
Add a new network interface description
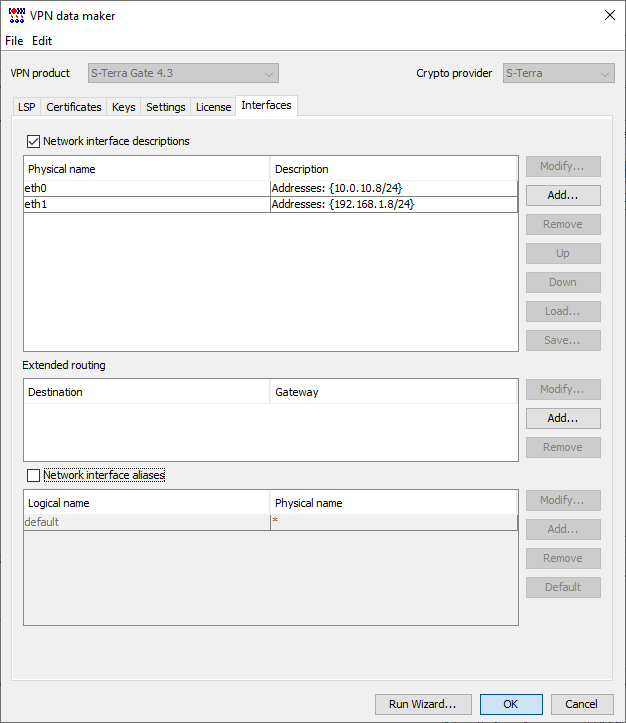point(563,195)
